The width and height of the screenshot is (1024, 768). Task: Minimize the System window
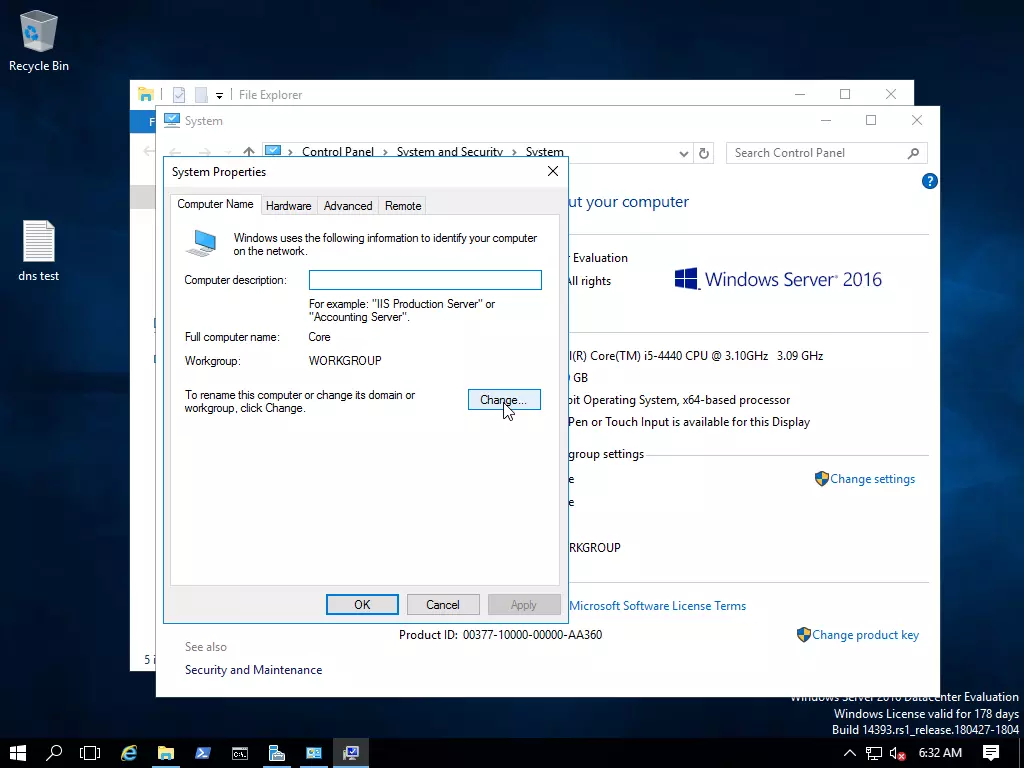click(825, 120)
